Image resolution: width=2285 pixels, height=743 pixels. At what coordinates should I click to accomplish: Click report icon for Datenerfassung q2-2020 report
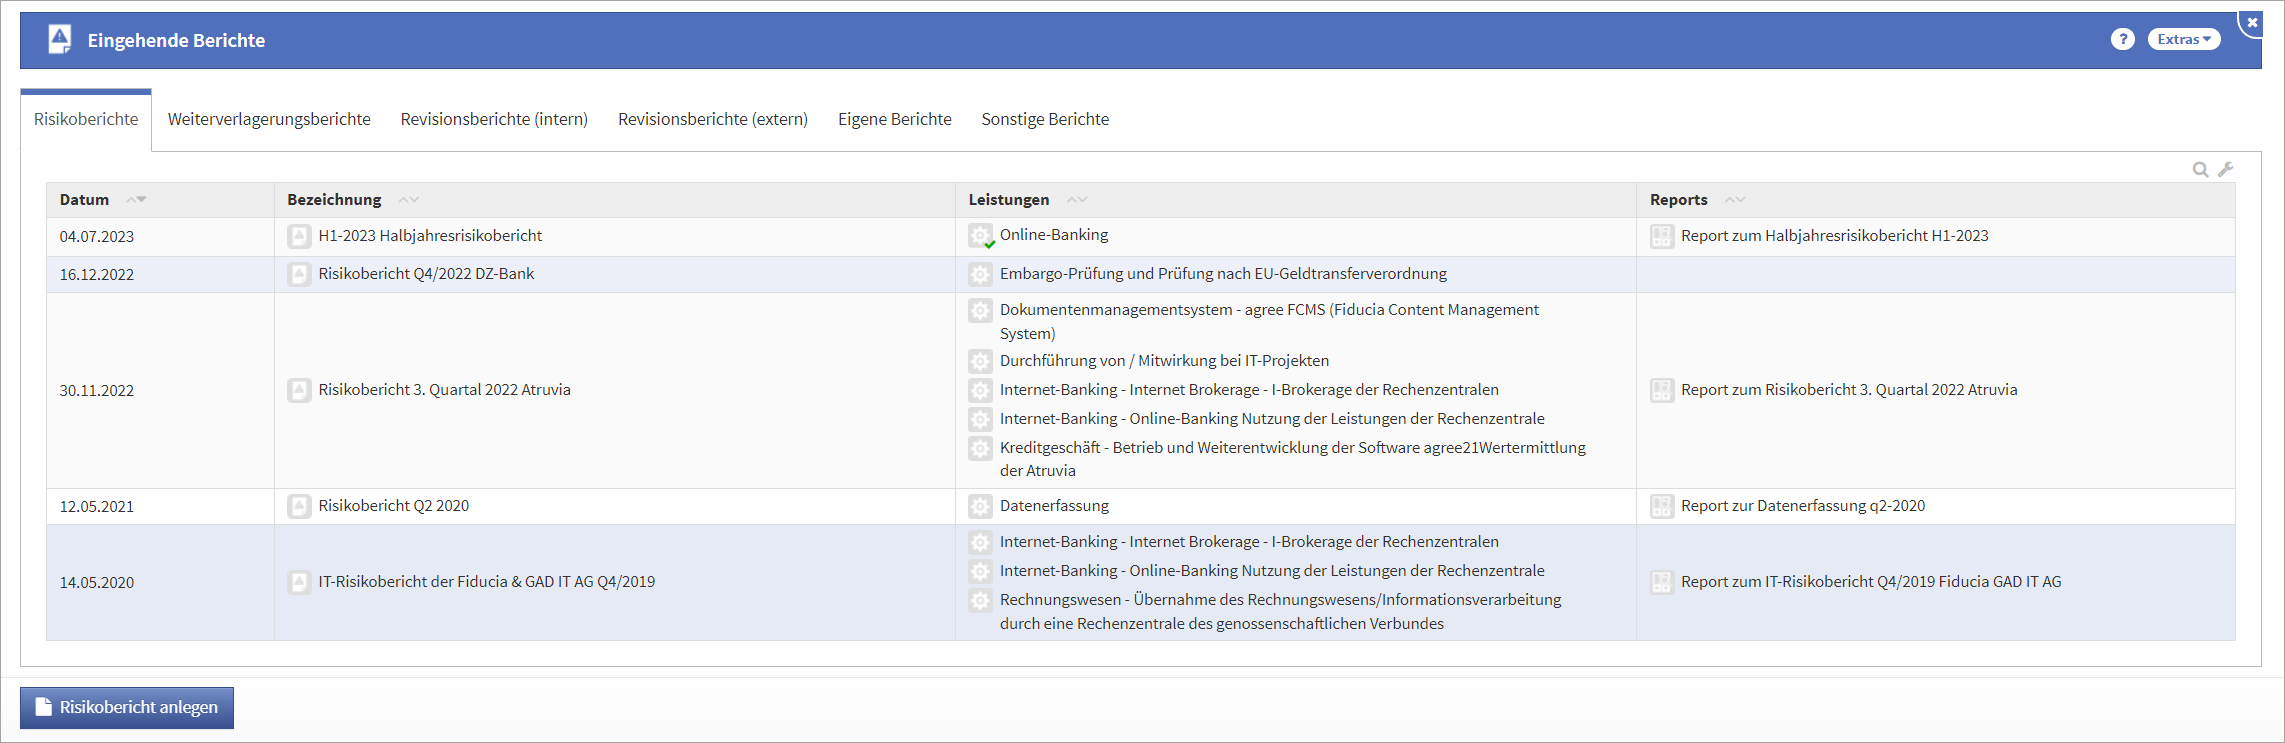[x=1661, y=506]
